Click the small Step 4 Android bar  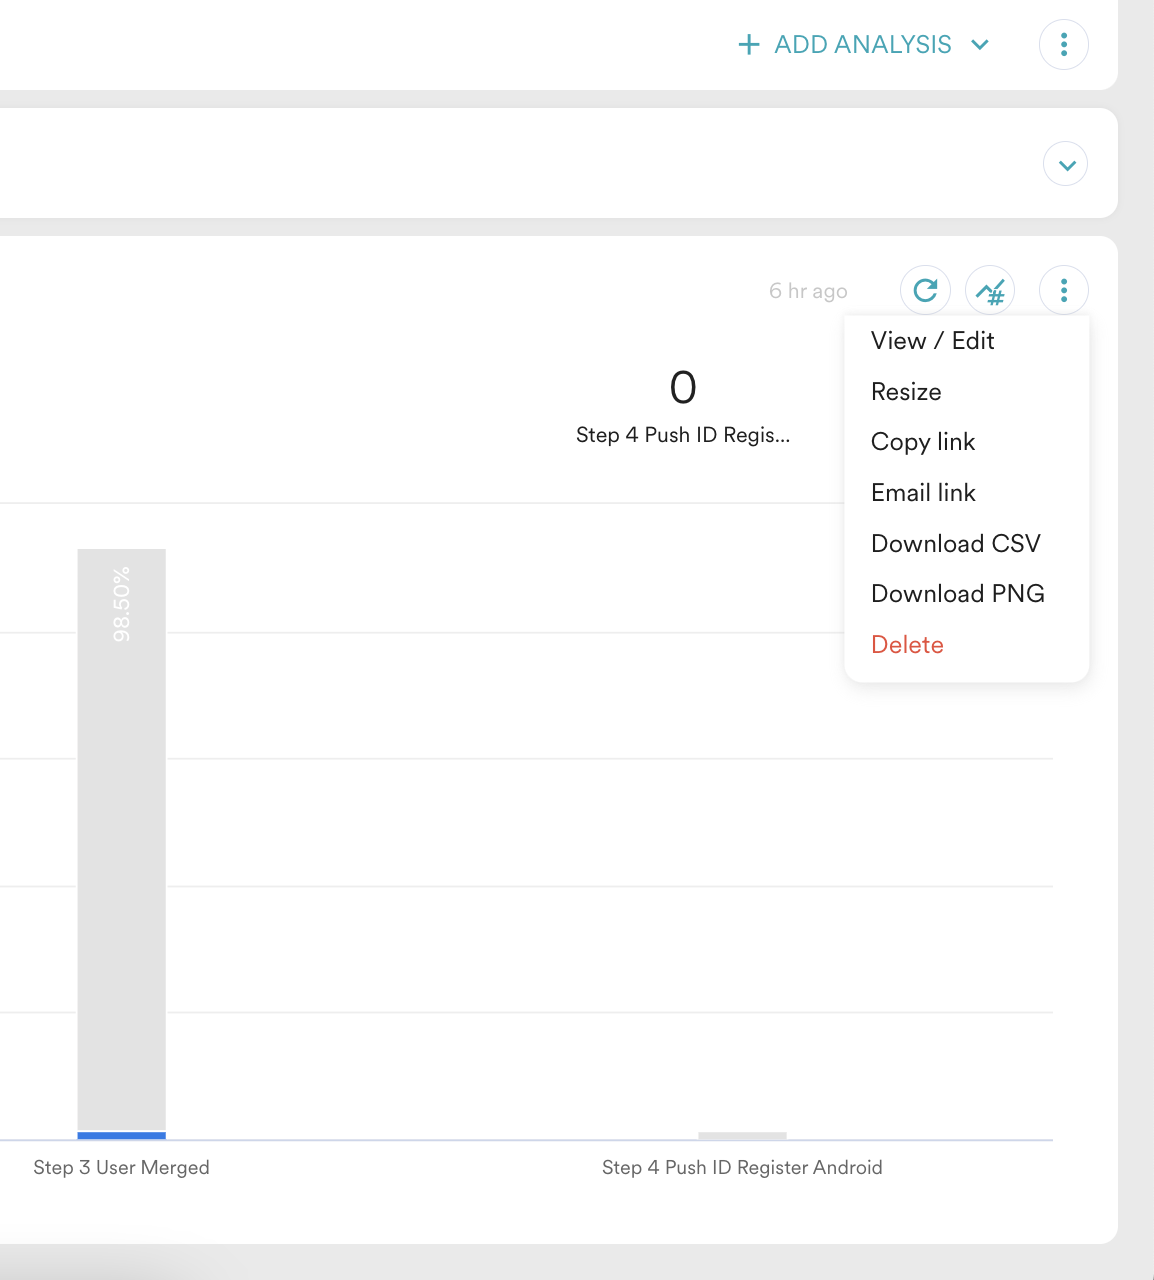(742, 1136)
